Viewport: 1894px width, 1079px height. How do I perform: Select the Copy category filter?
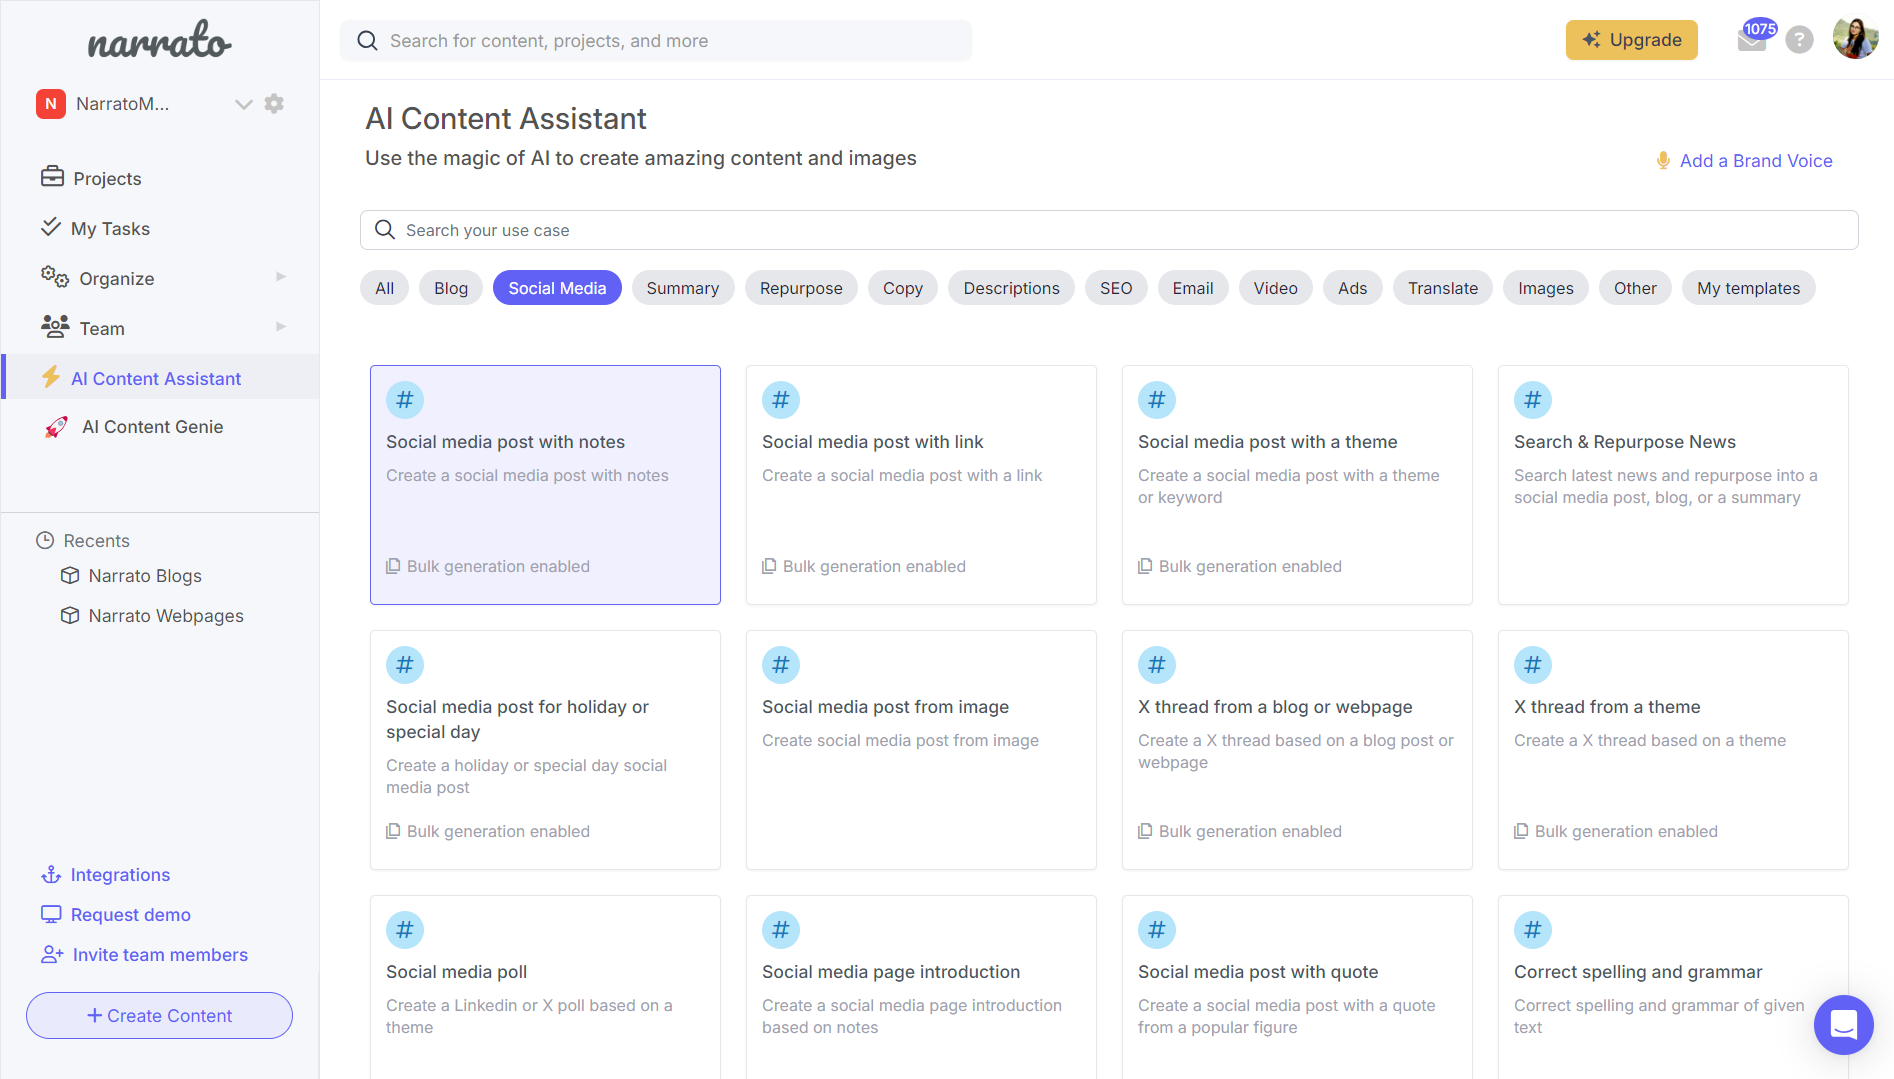click(903, 288)
